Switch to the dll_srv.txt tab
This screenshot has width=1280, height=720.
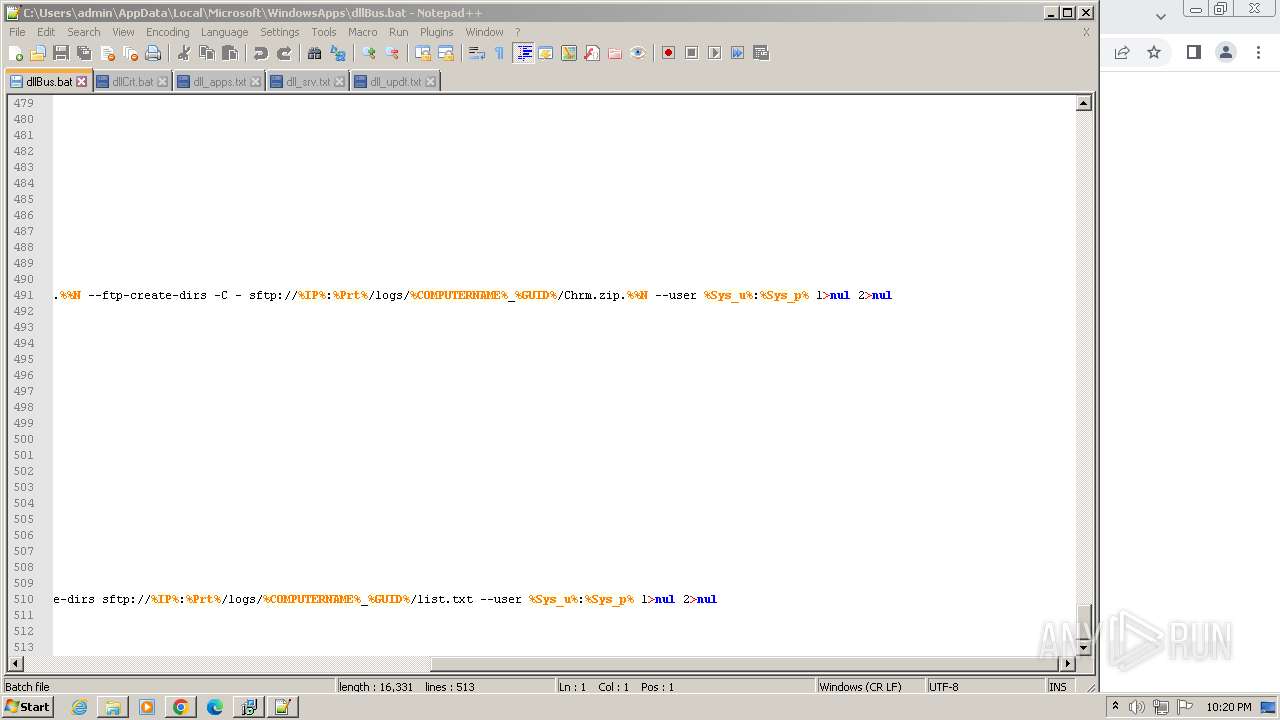point(308,82)
